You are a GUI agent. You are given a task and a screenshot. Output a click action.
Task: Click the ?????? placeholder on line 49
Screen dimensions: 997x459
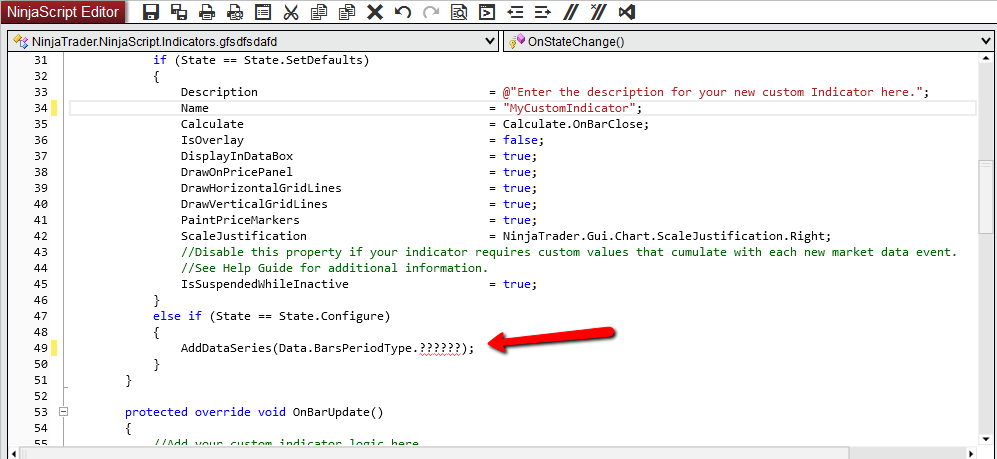tap(439, 348)
